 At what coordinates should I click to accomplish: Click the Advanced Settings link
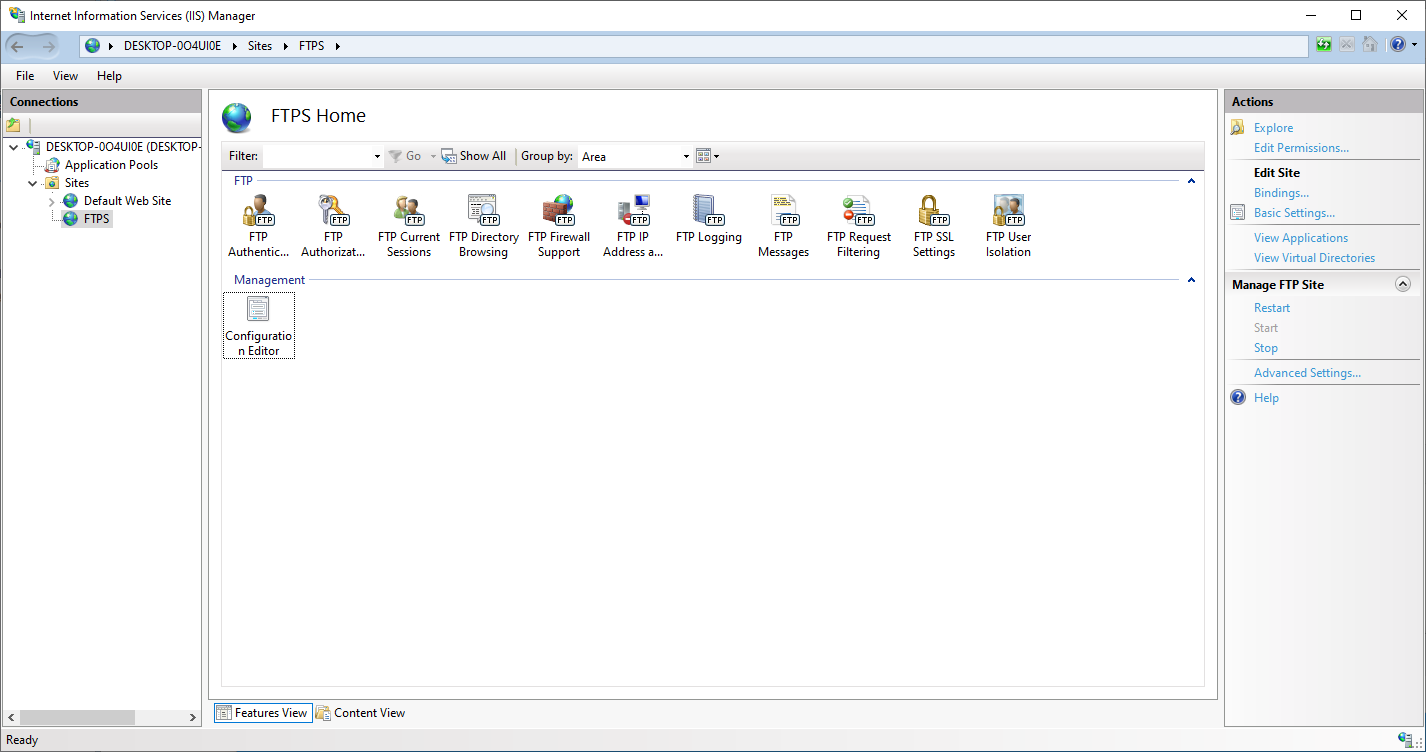click(x=1307, y=373)
